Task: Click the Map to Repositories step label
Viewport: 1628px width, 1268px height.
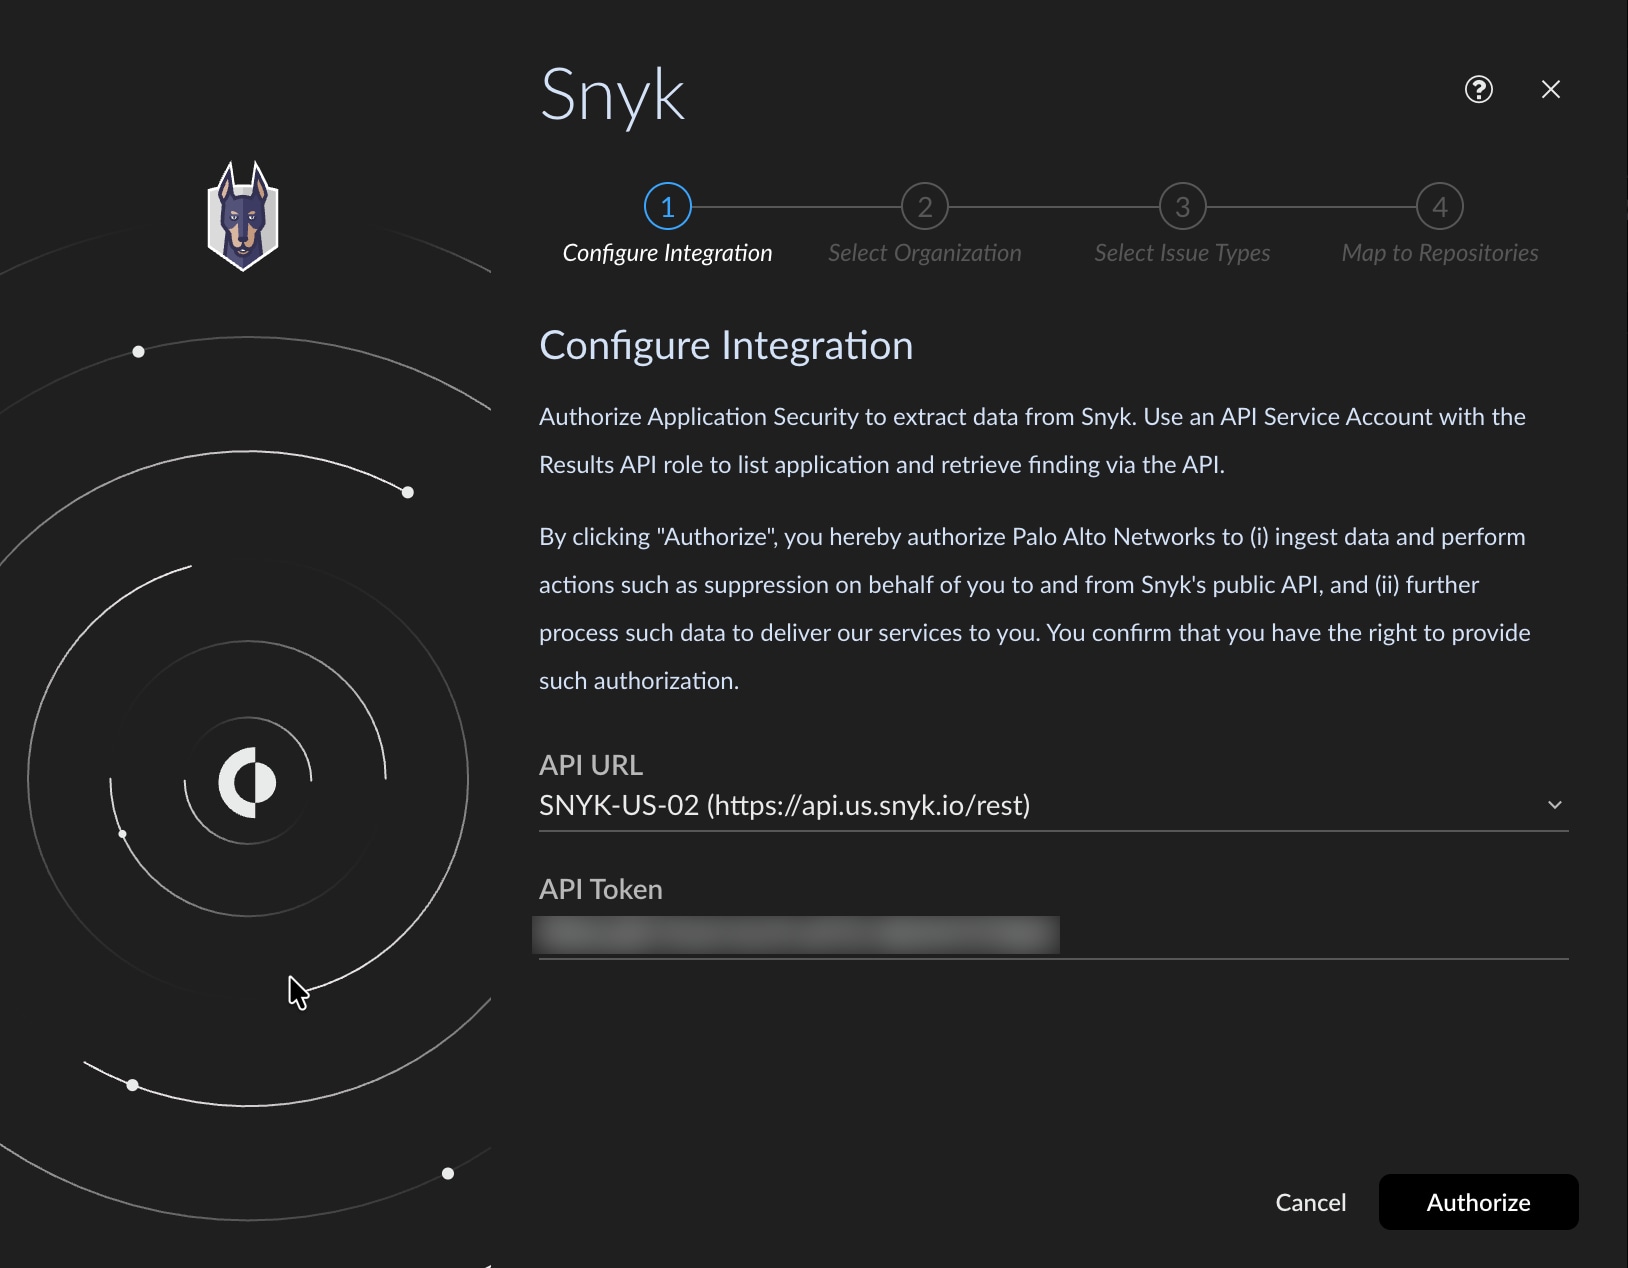Action: [1440, 253]
